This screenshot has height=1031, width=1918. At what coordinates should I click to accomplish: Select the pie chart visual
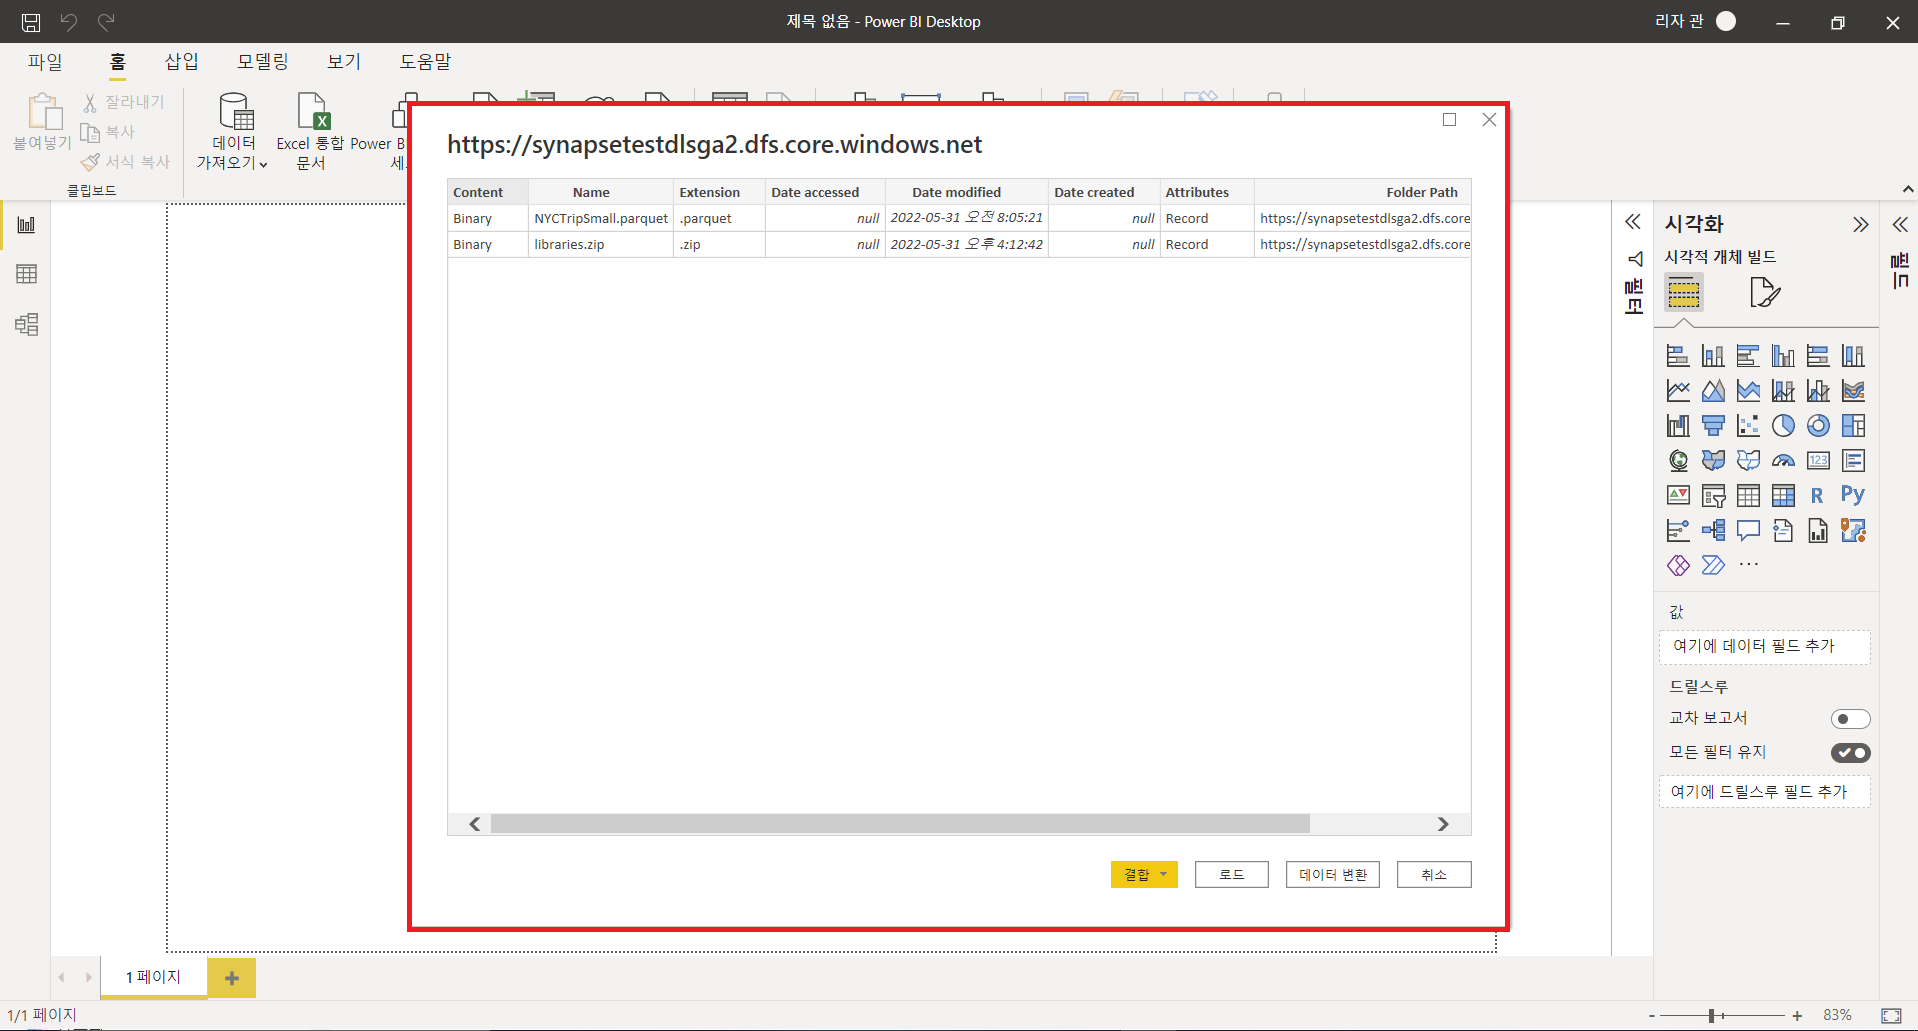click(1783, 426)
